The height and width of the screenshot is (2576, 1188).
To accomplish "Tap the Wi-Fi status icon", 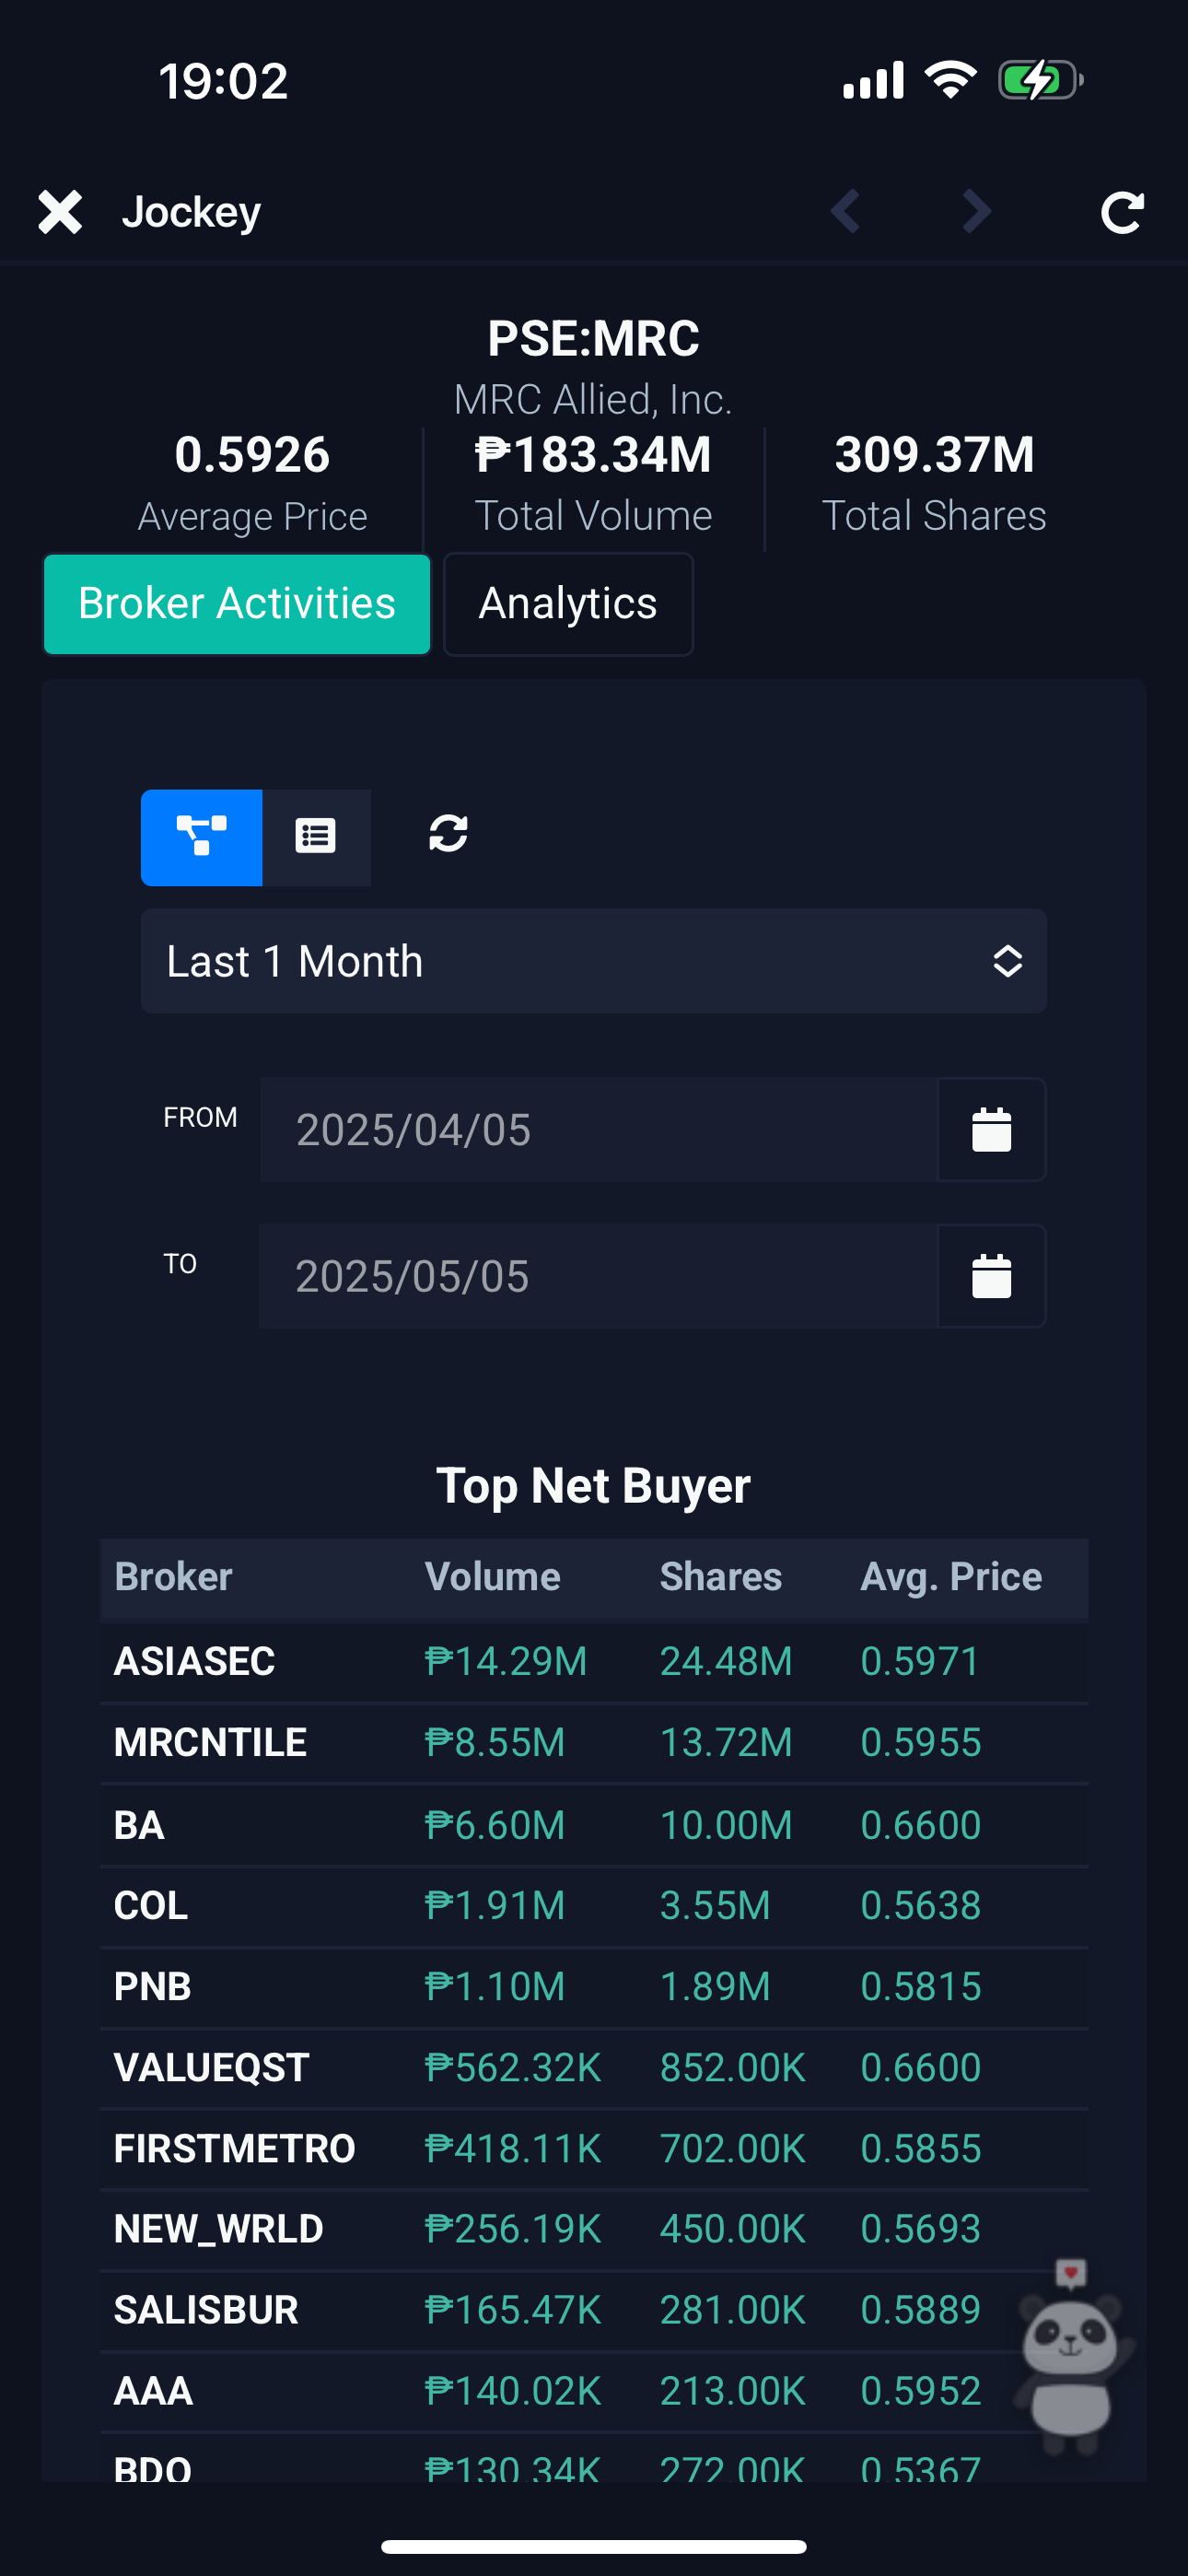I will 950,80.
